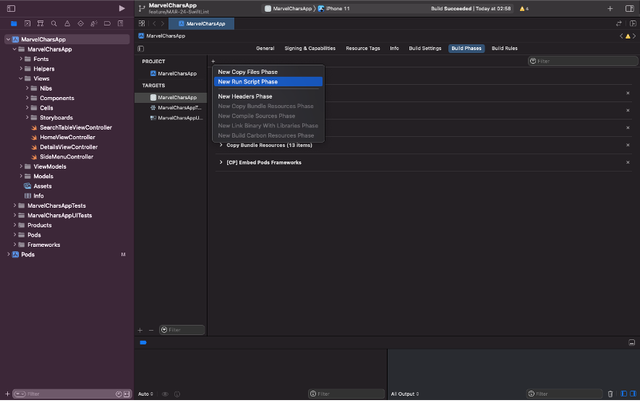
Task: Toggle the navigator sidebar panel icon
Action: (x=11, y=8)
